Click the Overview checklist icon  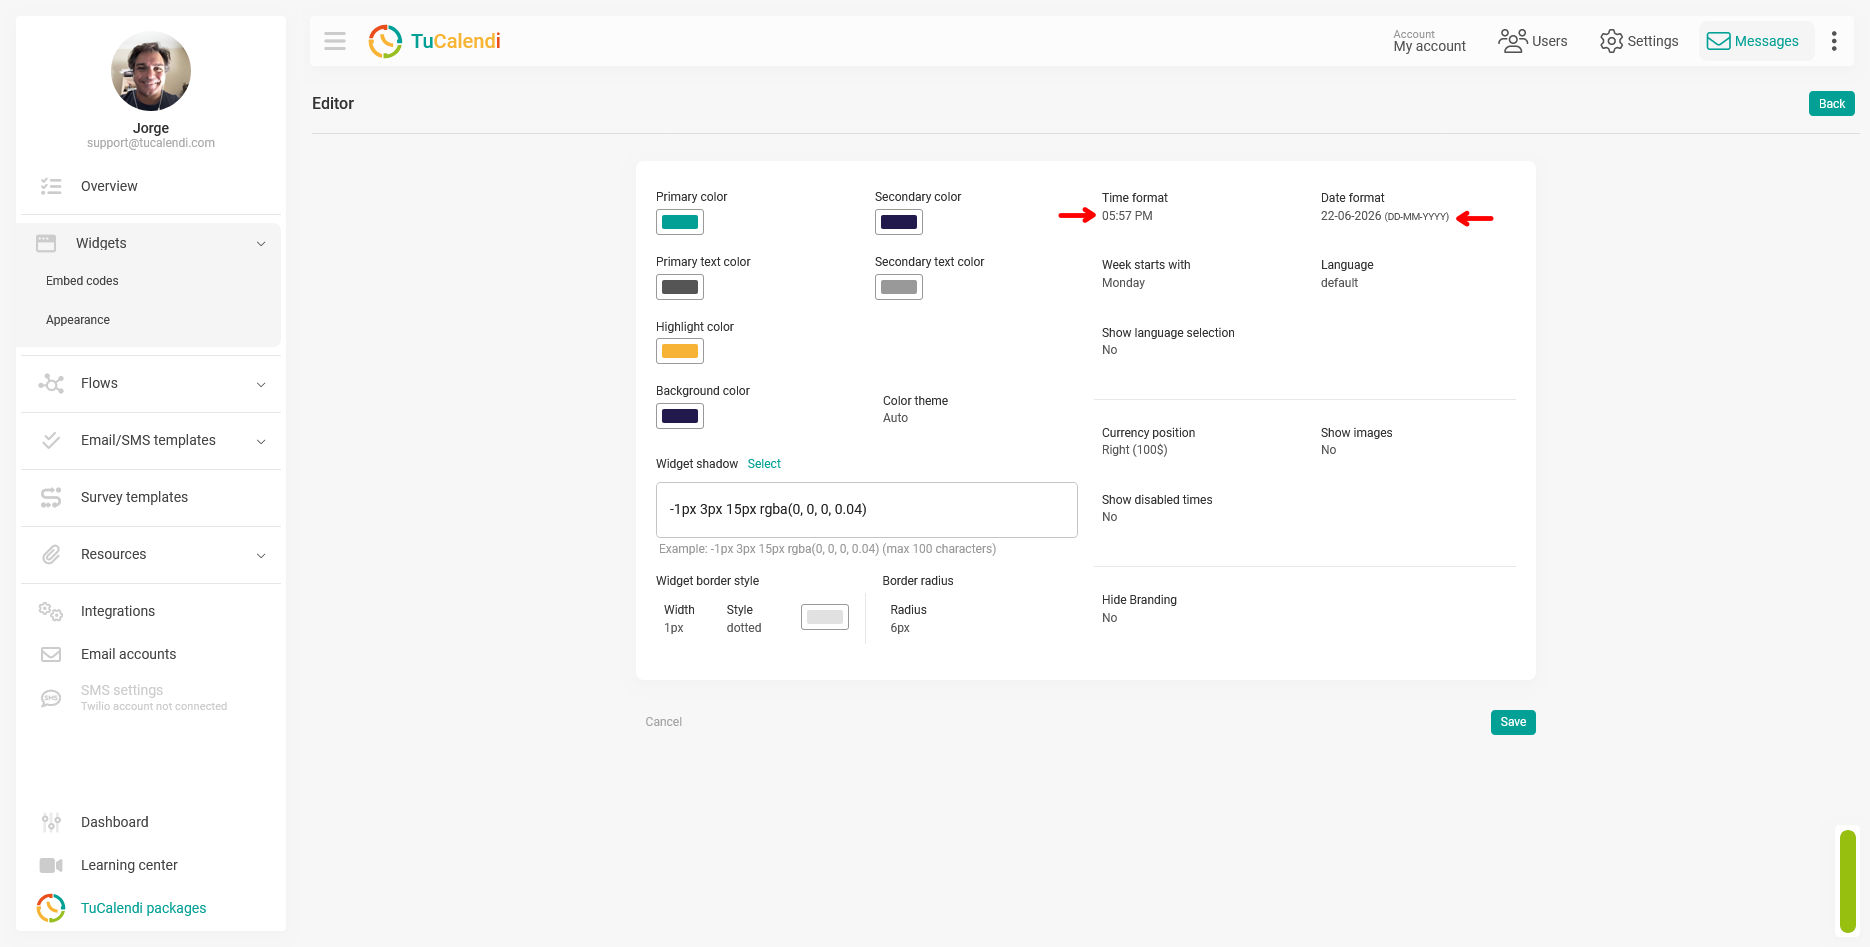point(51,186)
